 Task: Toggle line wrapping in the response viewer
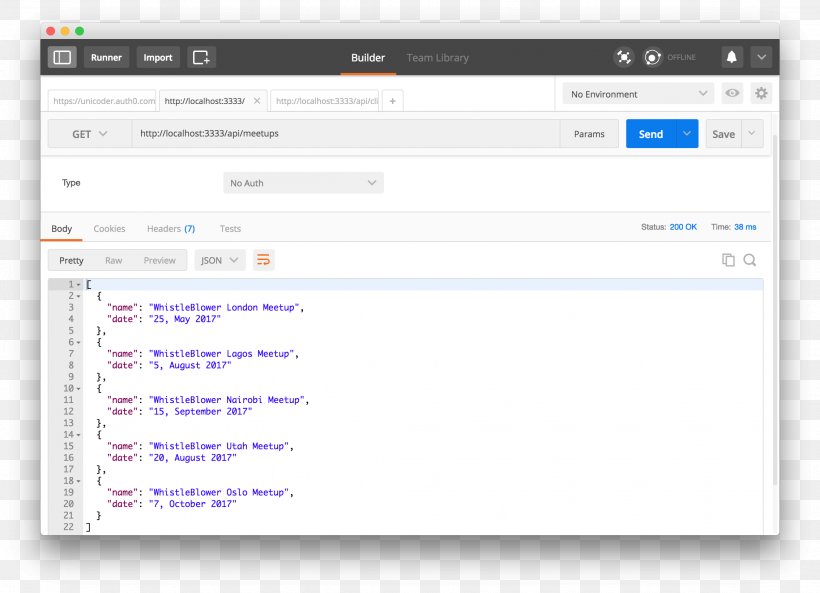point(264,259)
